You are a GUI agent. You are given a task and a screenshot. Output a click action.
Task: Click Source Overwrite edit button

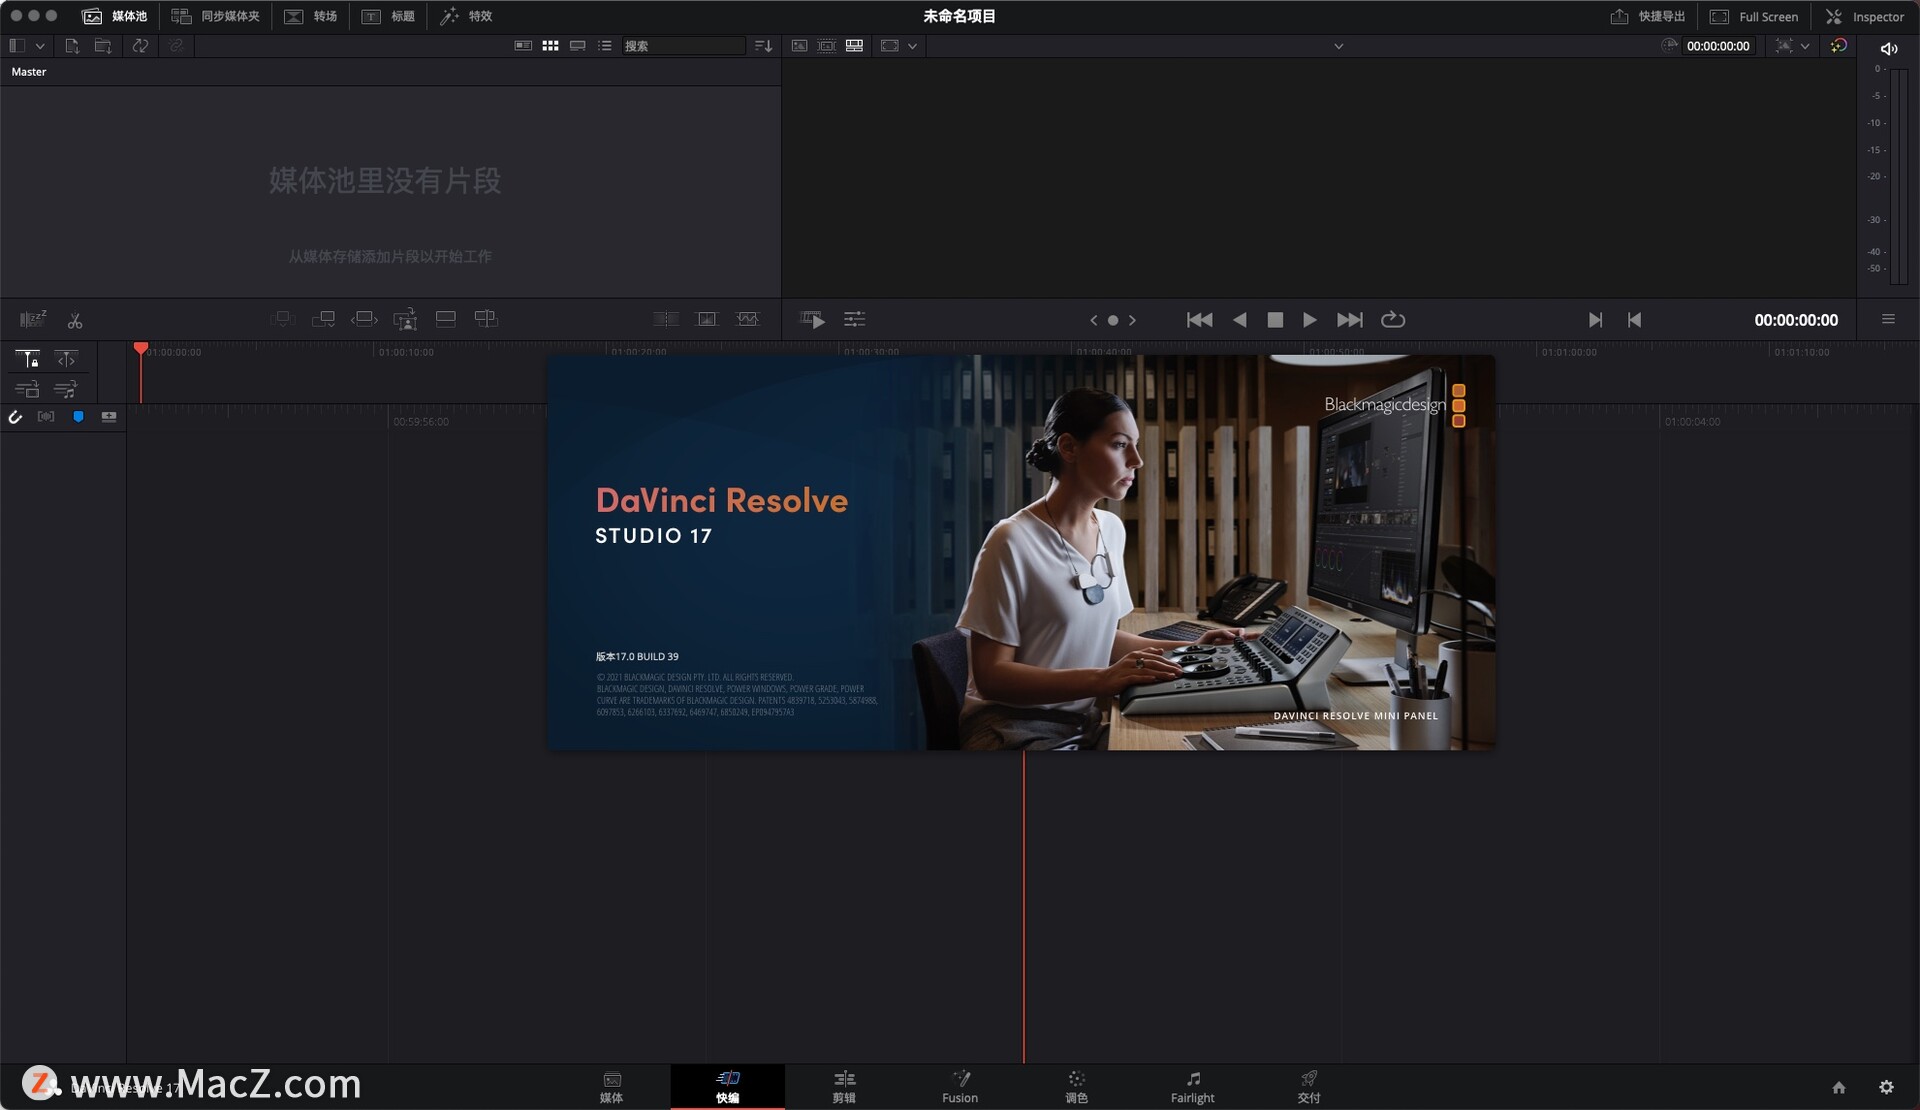coord(486,319)
